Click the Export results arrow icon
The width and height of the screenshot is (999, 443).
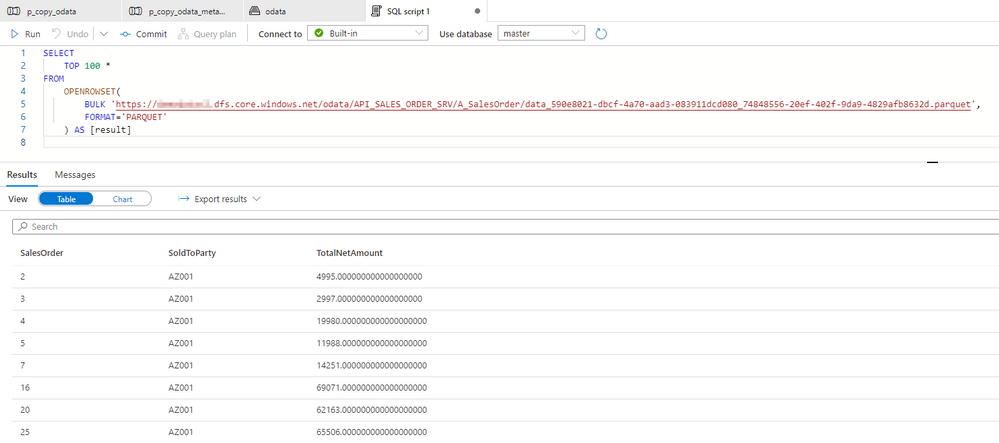(183, 199)
